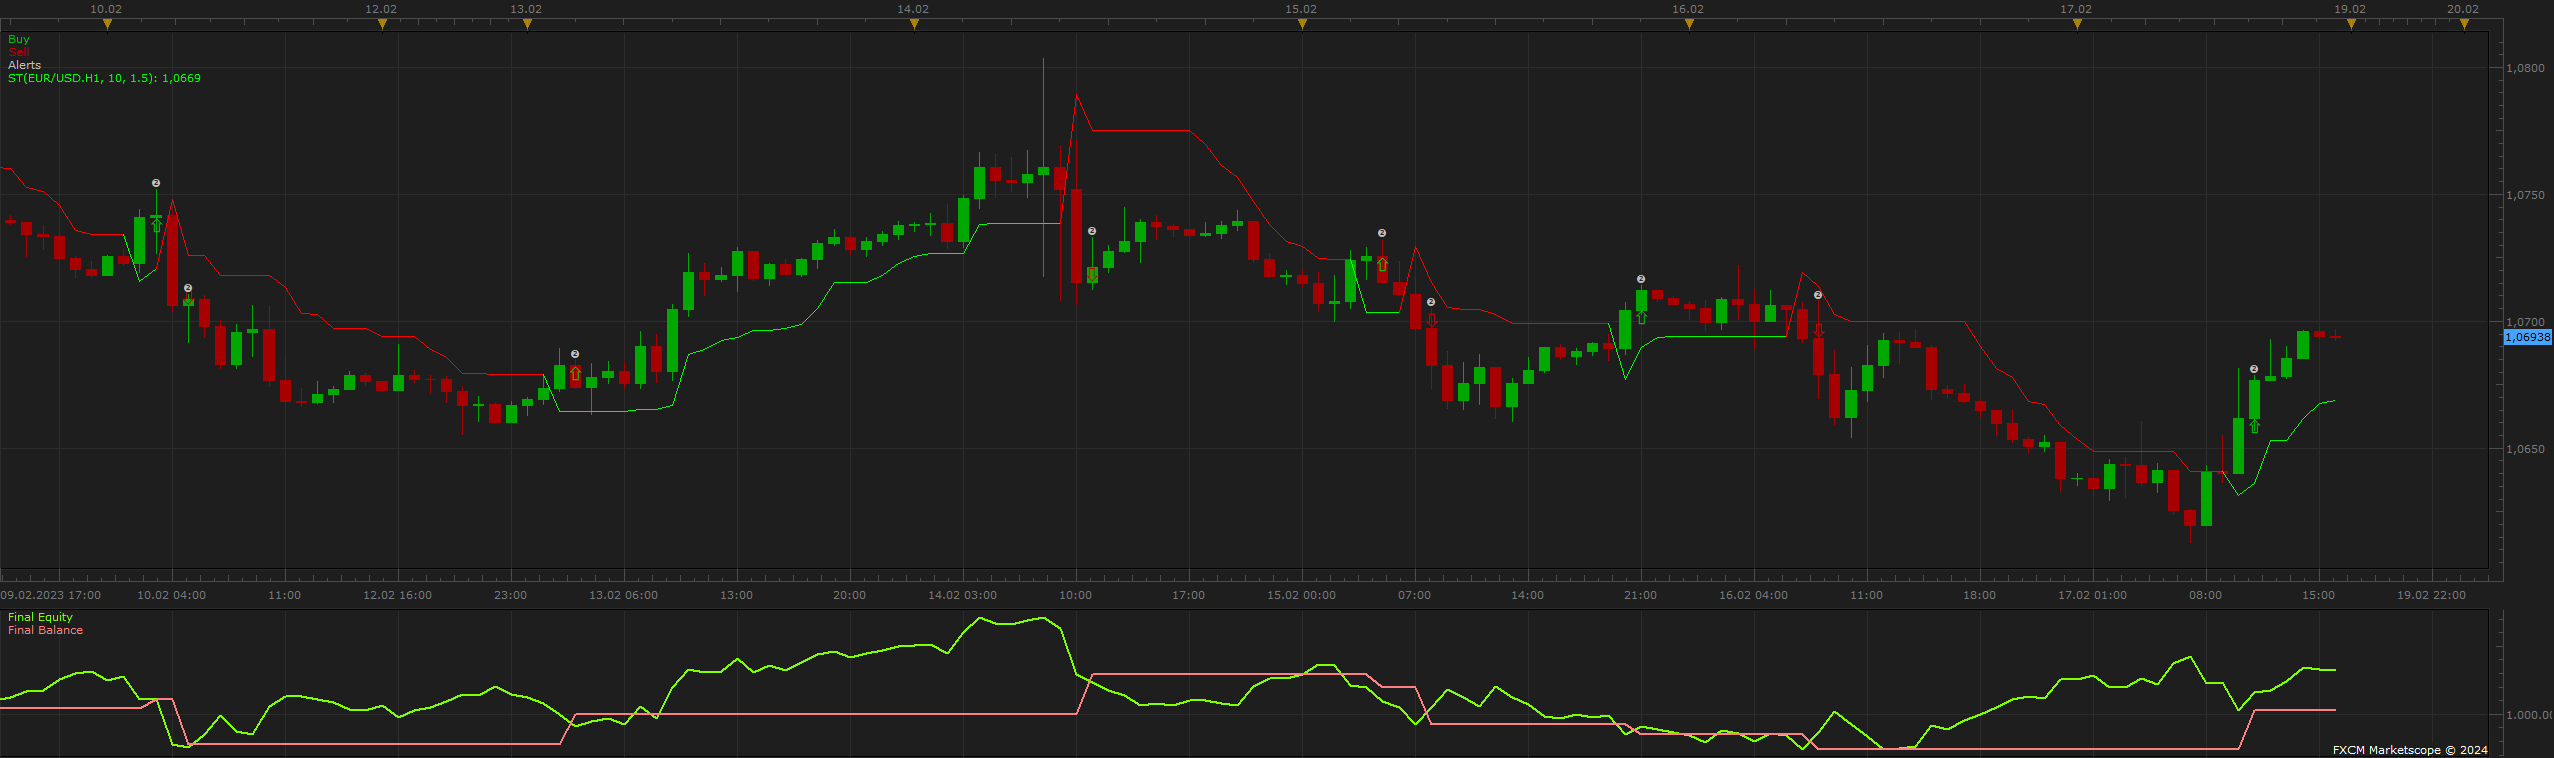Click the circled 2 marker just after 10.02 04:00
The image size is (2554, 758).
point(188,288)
